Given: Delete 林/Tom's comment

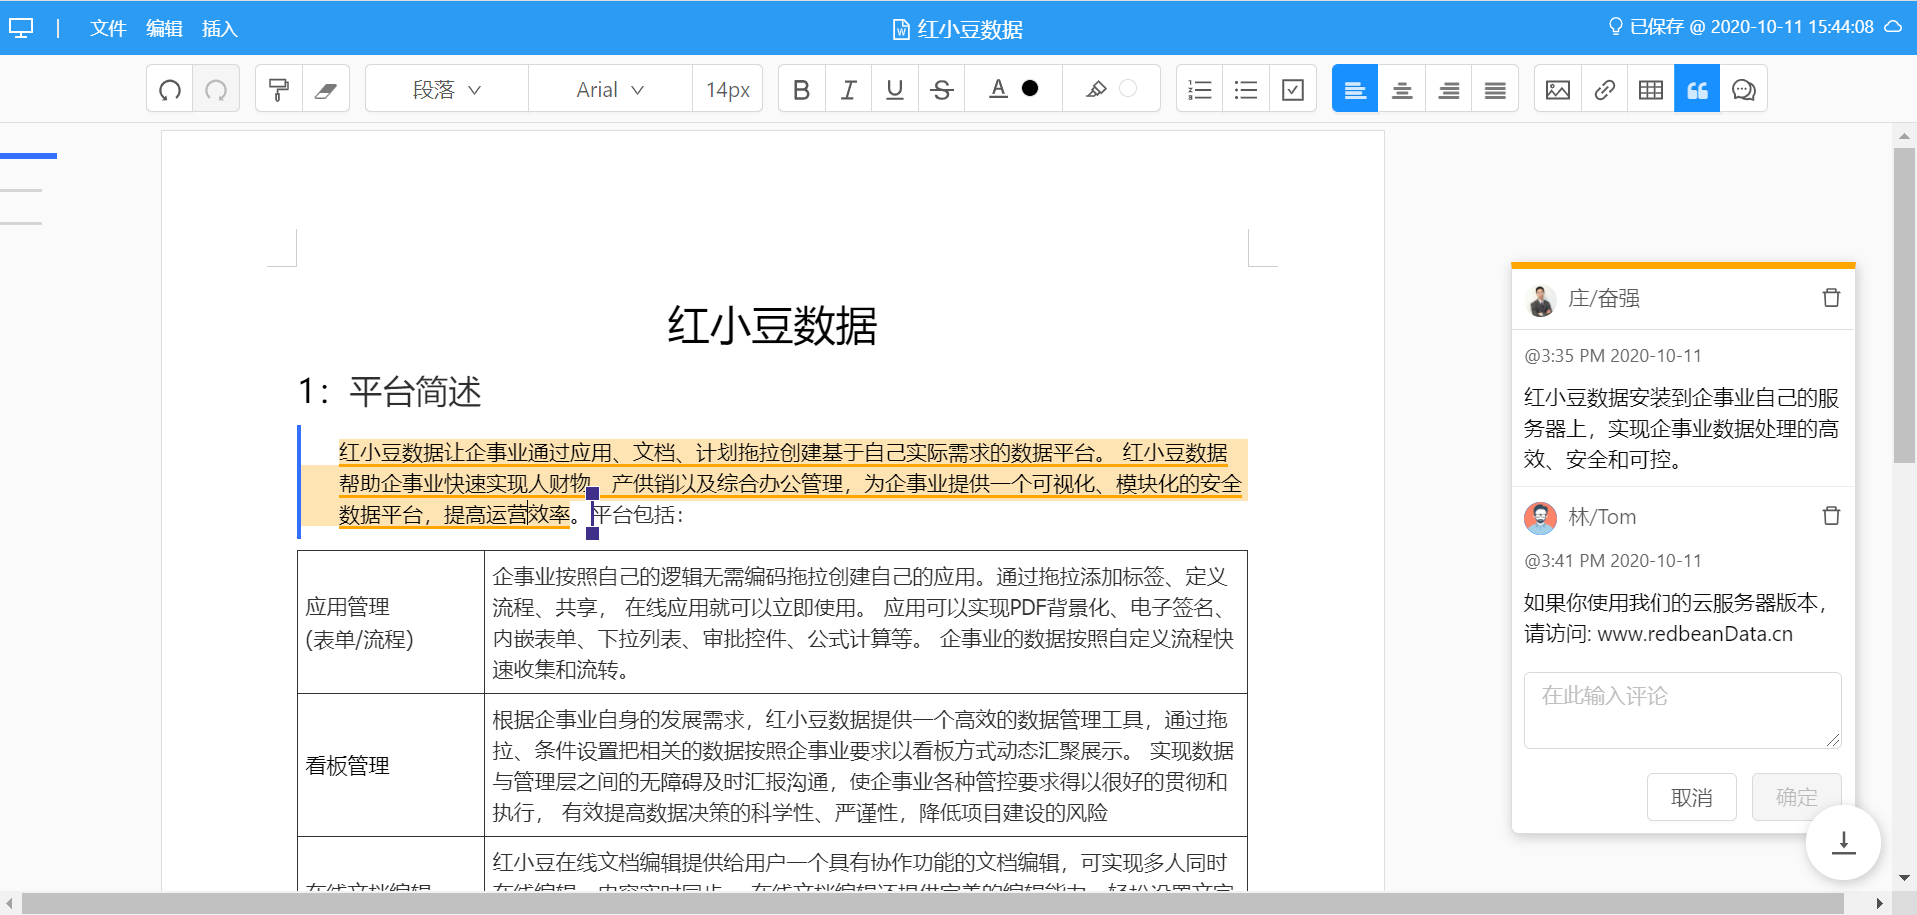Looking at the screenshot, I should coord(1831,516).
